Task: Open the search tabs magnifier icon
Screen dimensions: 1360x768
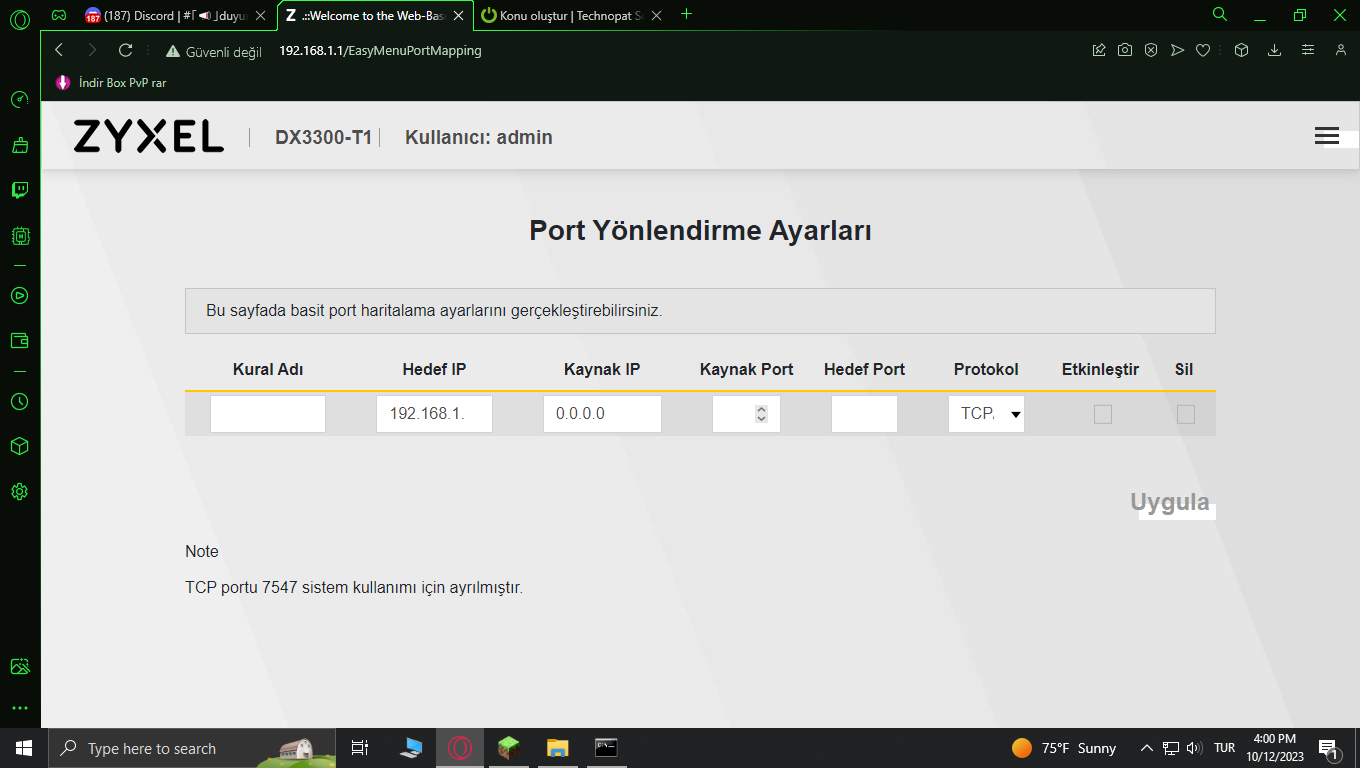Action: [x=1219, y=15]
